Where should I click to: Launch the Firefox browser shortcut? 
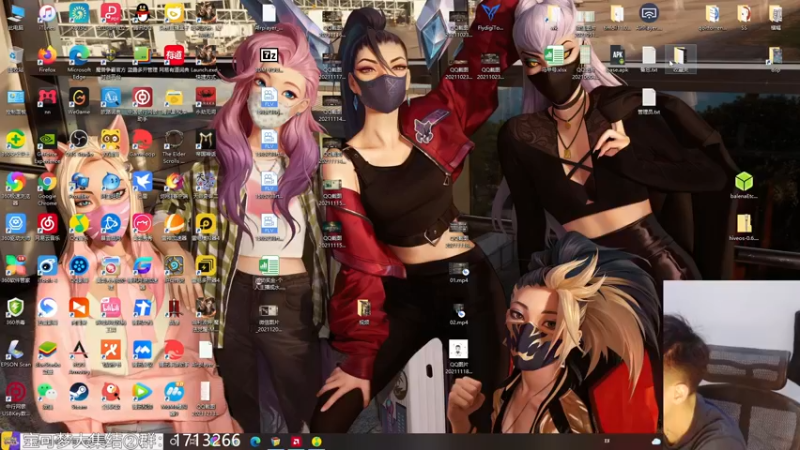(x=47, y=56)
